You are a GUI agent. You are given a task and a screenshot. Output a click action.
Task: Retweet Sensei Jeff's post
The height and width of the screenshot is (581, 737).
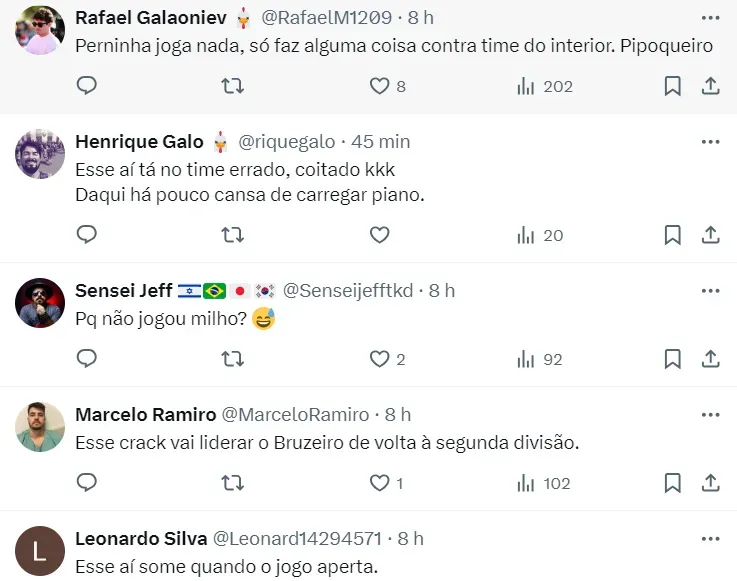coord(232,359)
